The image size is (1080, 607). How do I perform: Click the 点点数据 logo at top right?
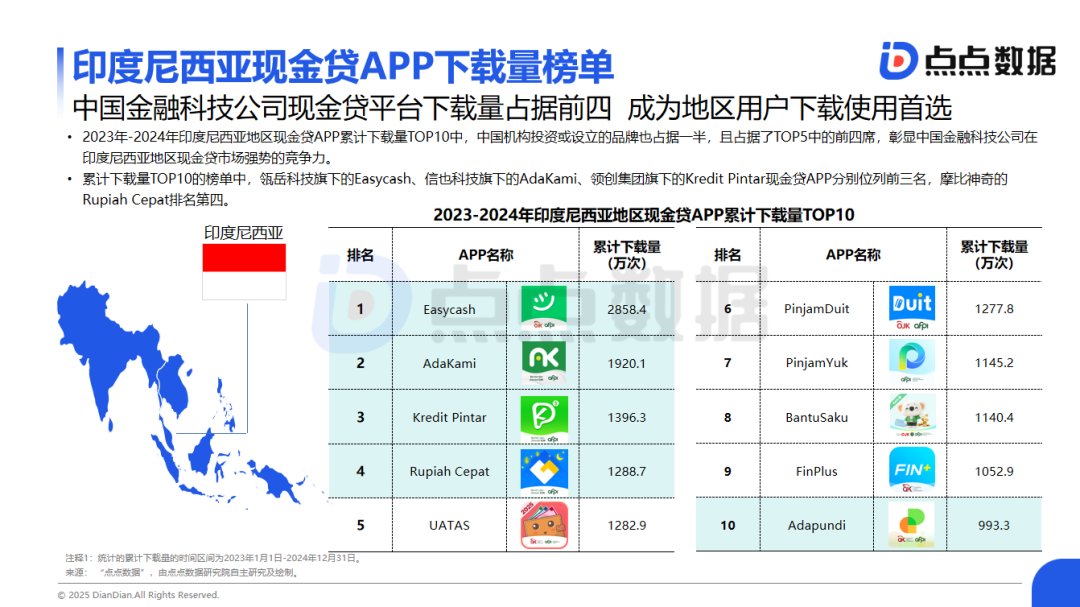coord(967,60)
